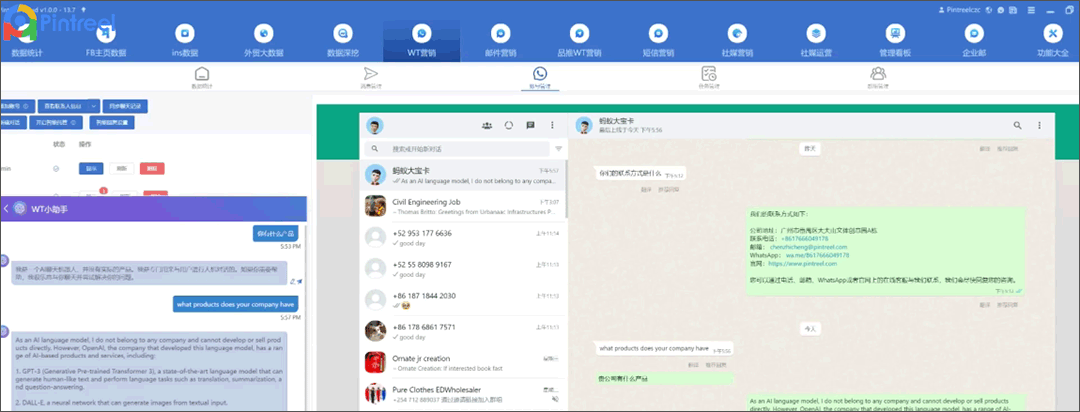Open the 企业邮 module

tap(974, 41)
